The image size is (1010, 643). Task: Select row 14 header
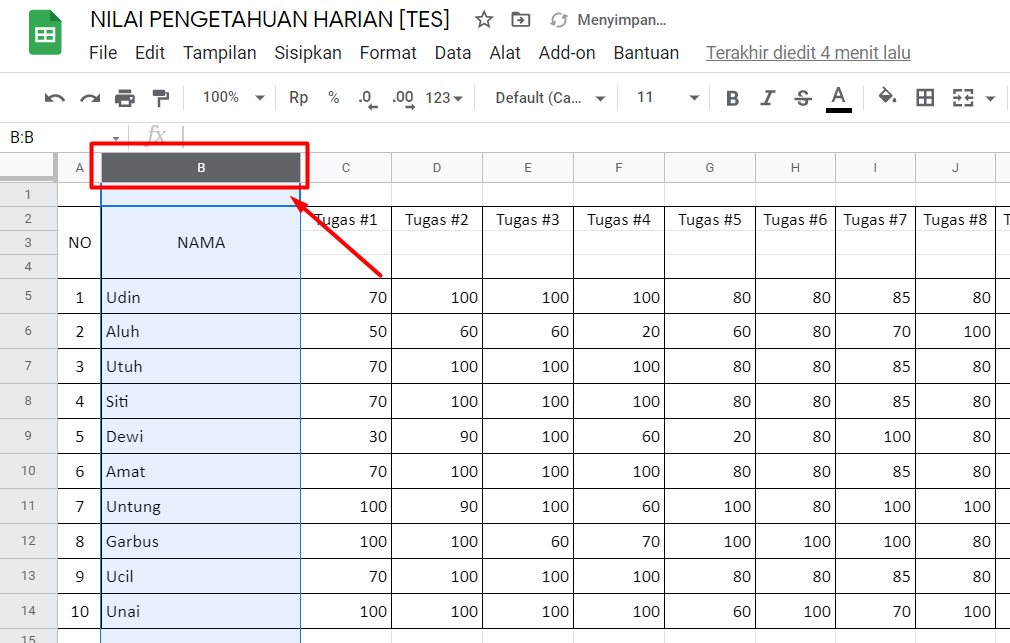pos(28,611)
